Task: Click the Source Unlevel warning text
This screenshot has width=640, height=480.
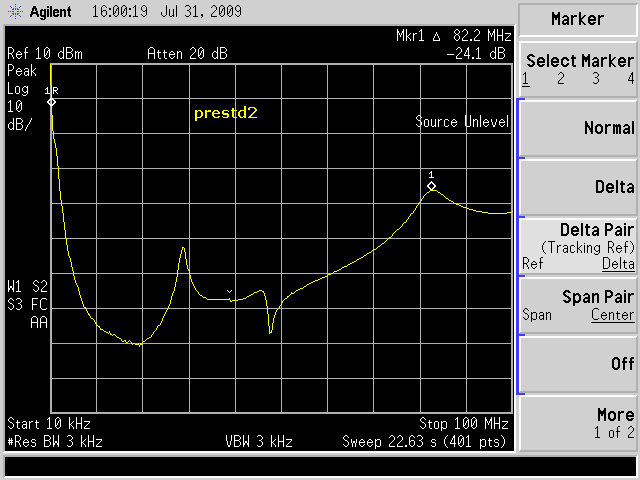Action: (x=462, y=122)
